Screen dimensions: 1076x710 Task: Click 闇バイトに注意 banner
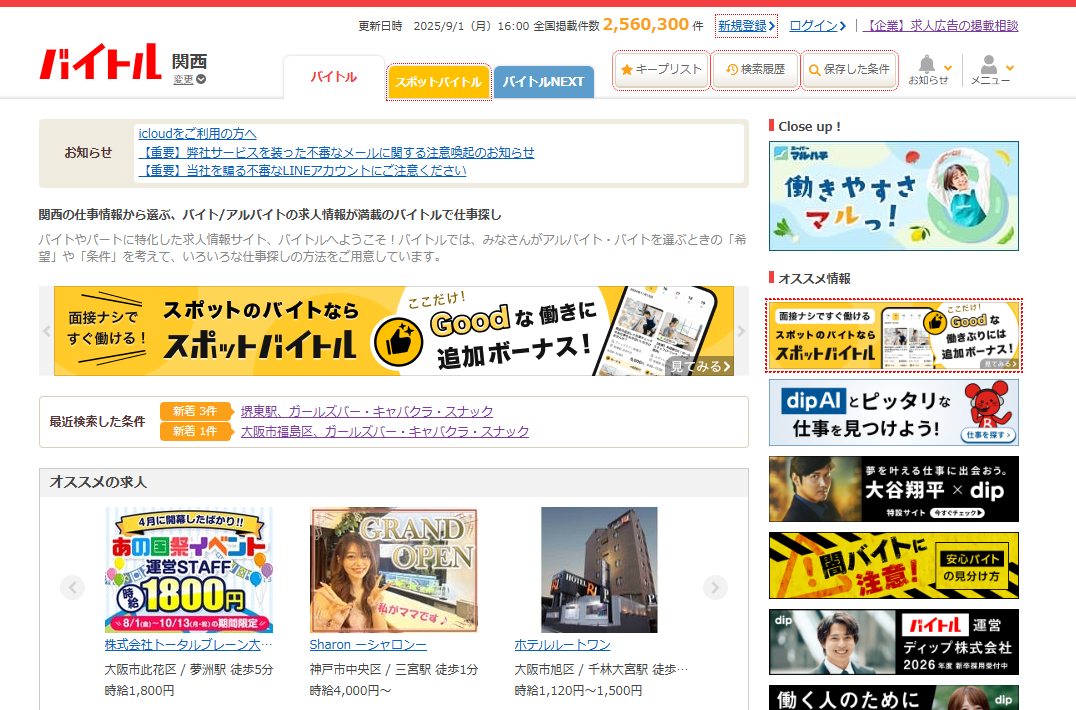893,565
